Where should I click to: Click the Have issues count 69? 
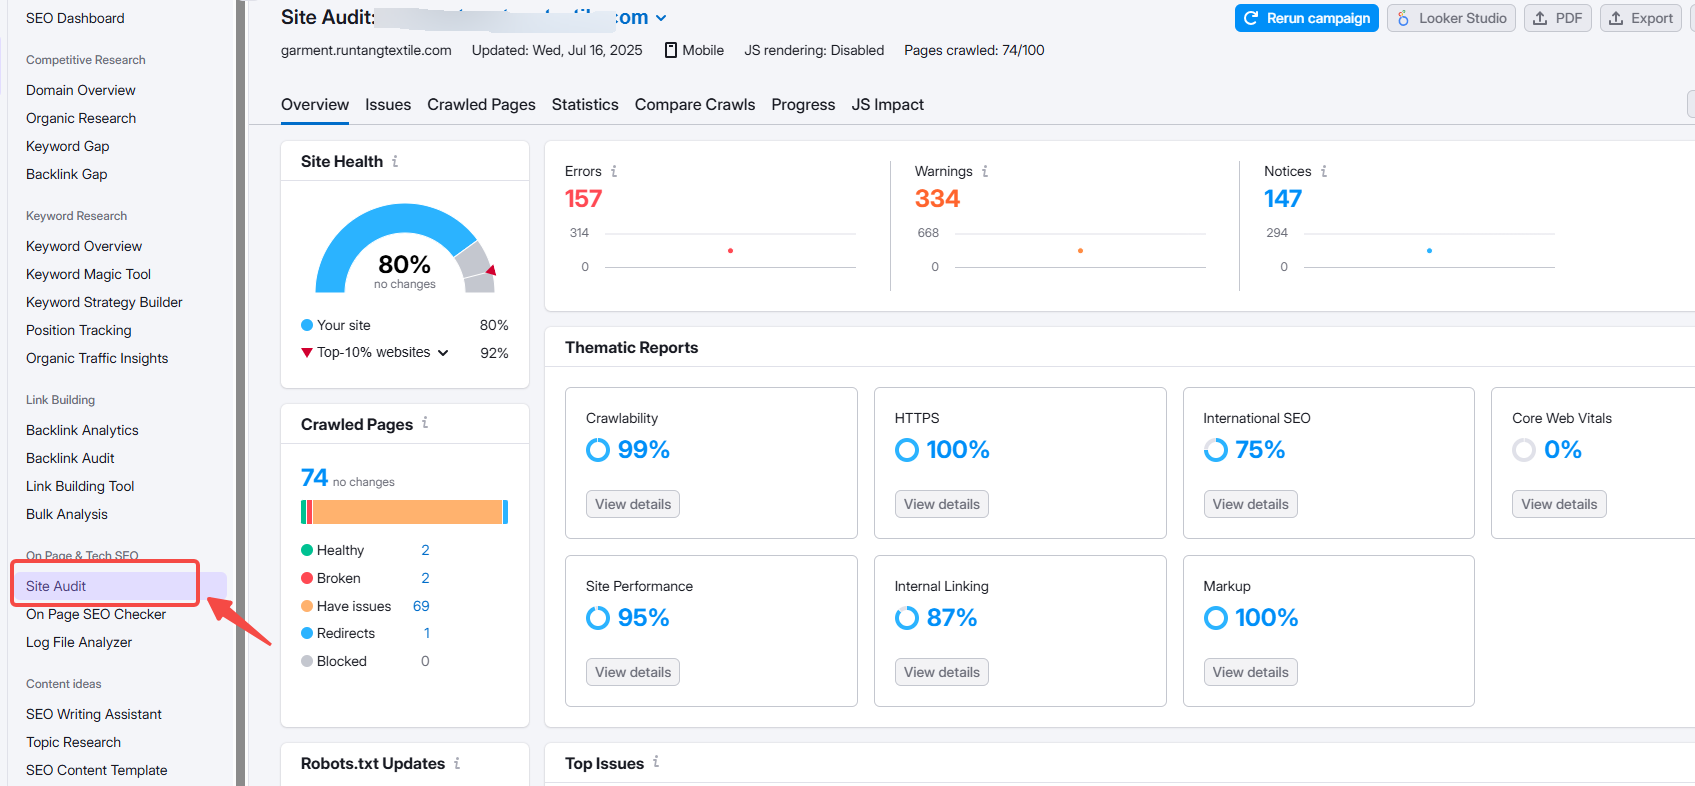pyautogui.click(x=421, y=606)
